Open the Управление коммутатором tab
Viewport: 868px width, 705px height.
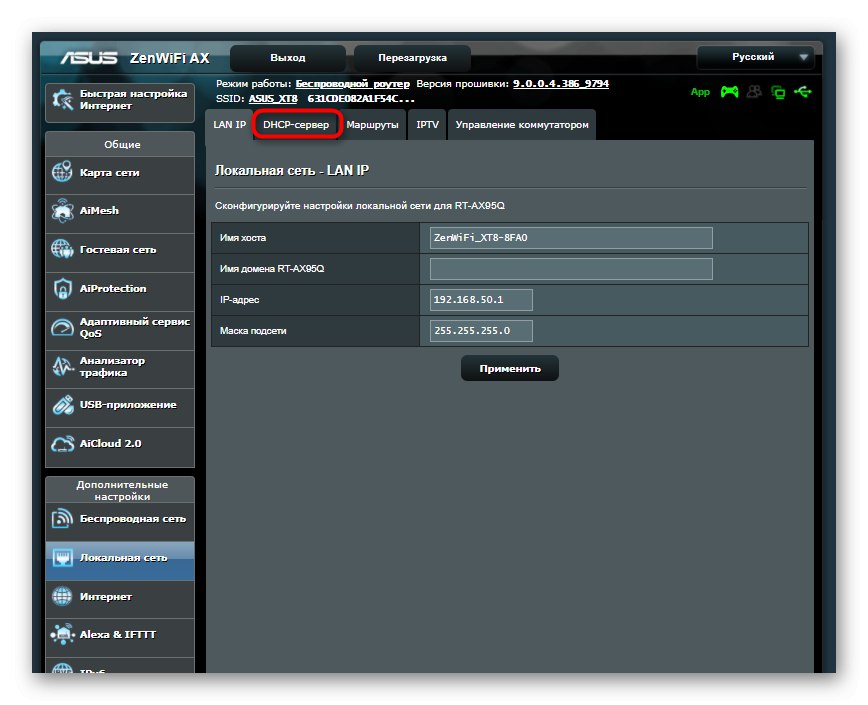521,125
